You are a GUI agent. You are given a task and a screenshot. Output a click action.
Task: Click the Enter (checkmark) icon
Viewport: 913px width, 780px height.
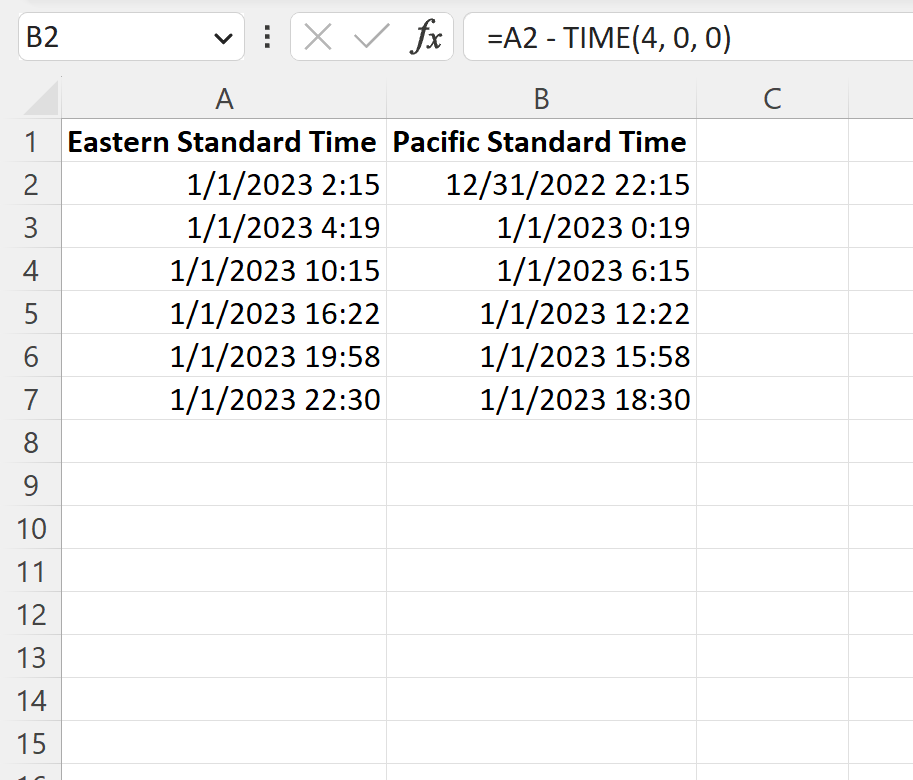point(369,37)
